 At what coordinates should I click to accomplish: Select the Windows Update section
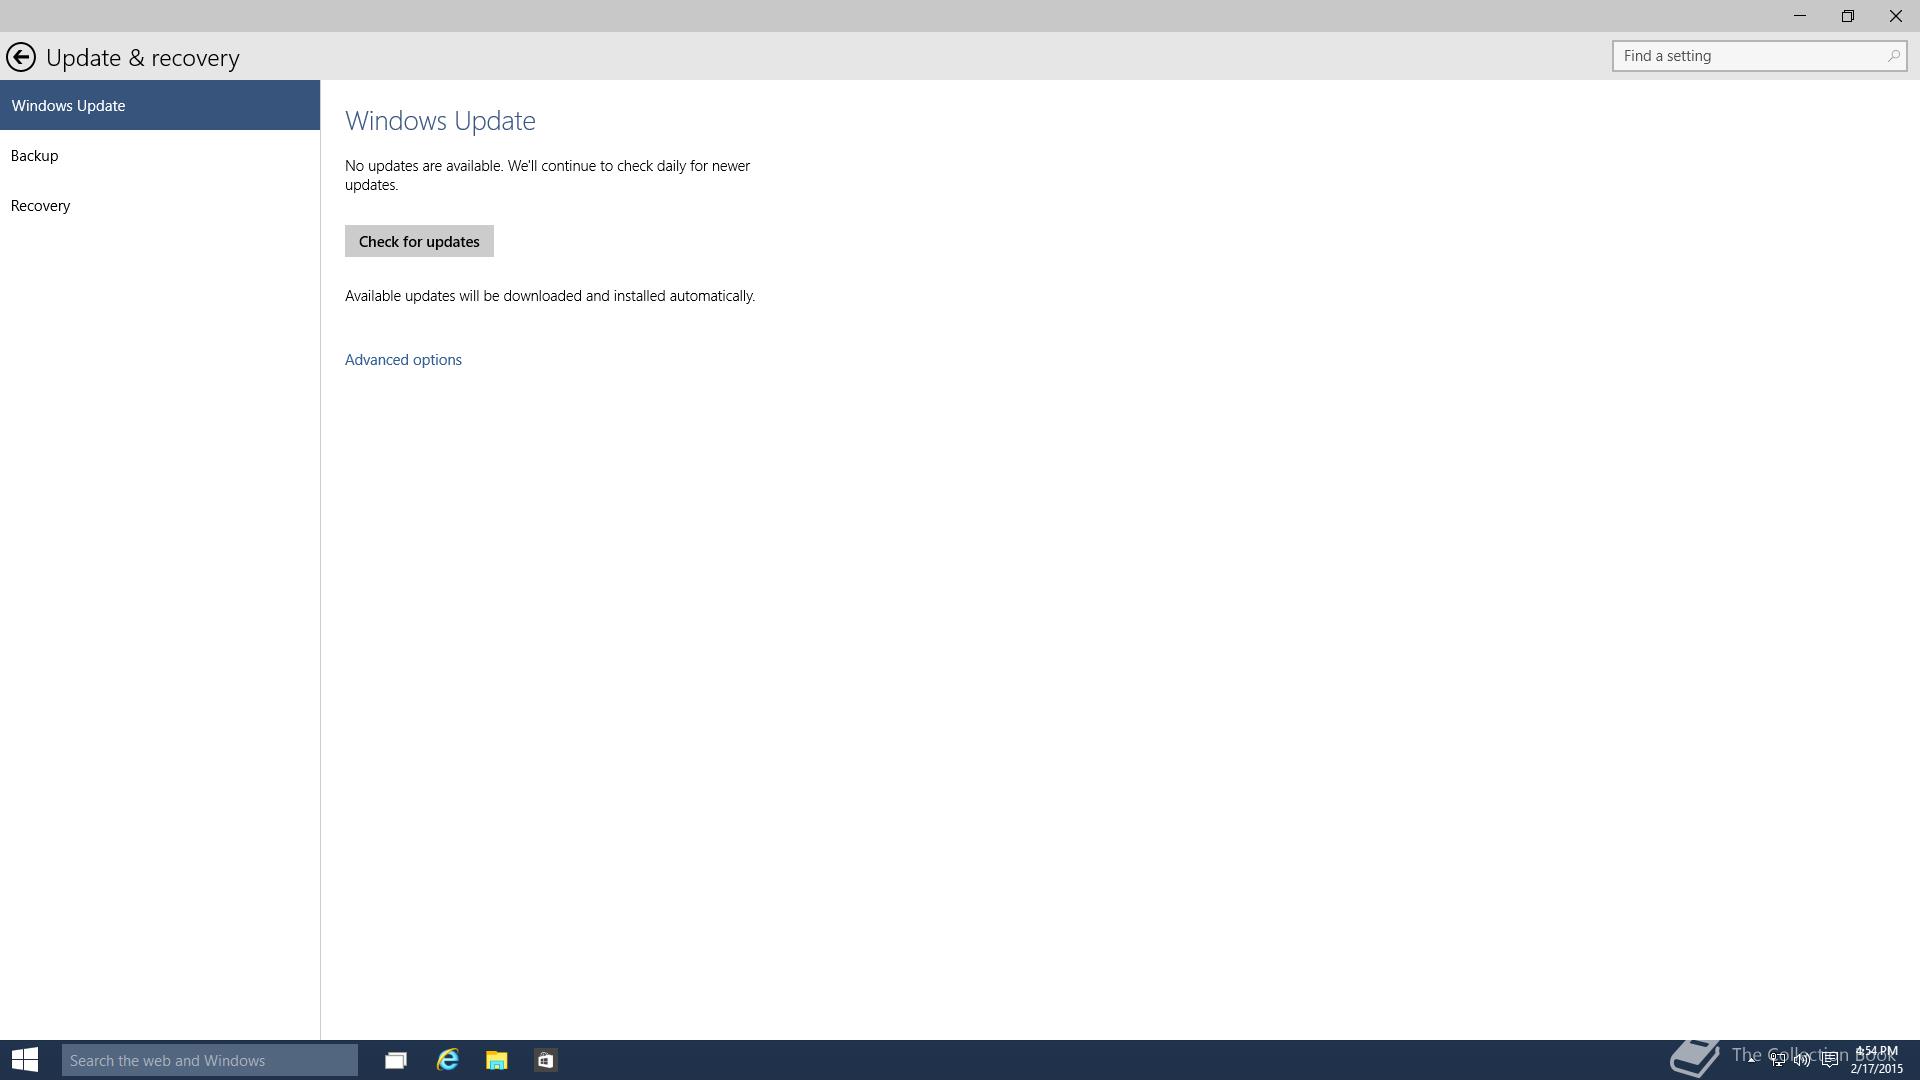(160, 105)
